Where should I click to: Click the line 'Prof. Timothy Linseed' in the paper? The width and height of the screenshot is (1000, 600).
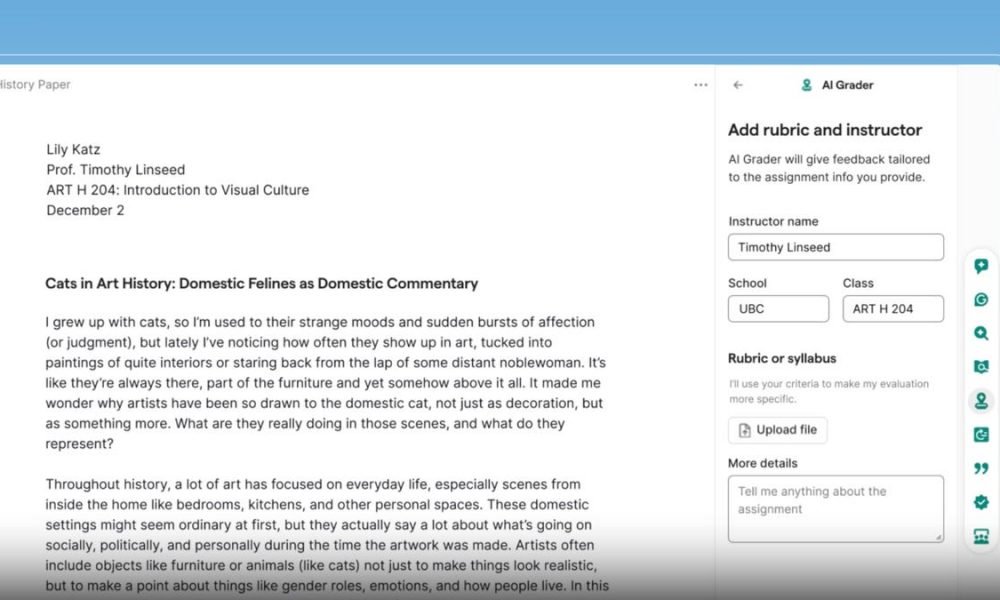(x=115, y=170)
